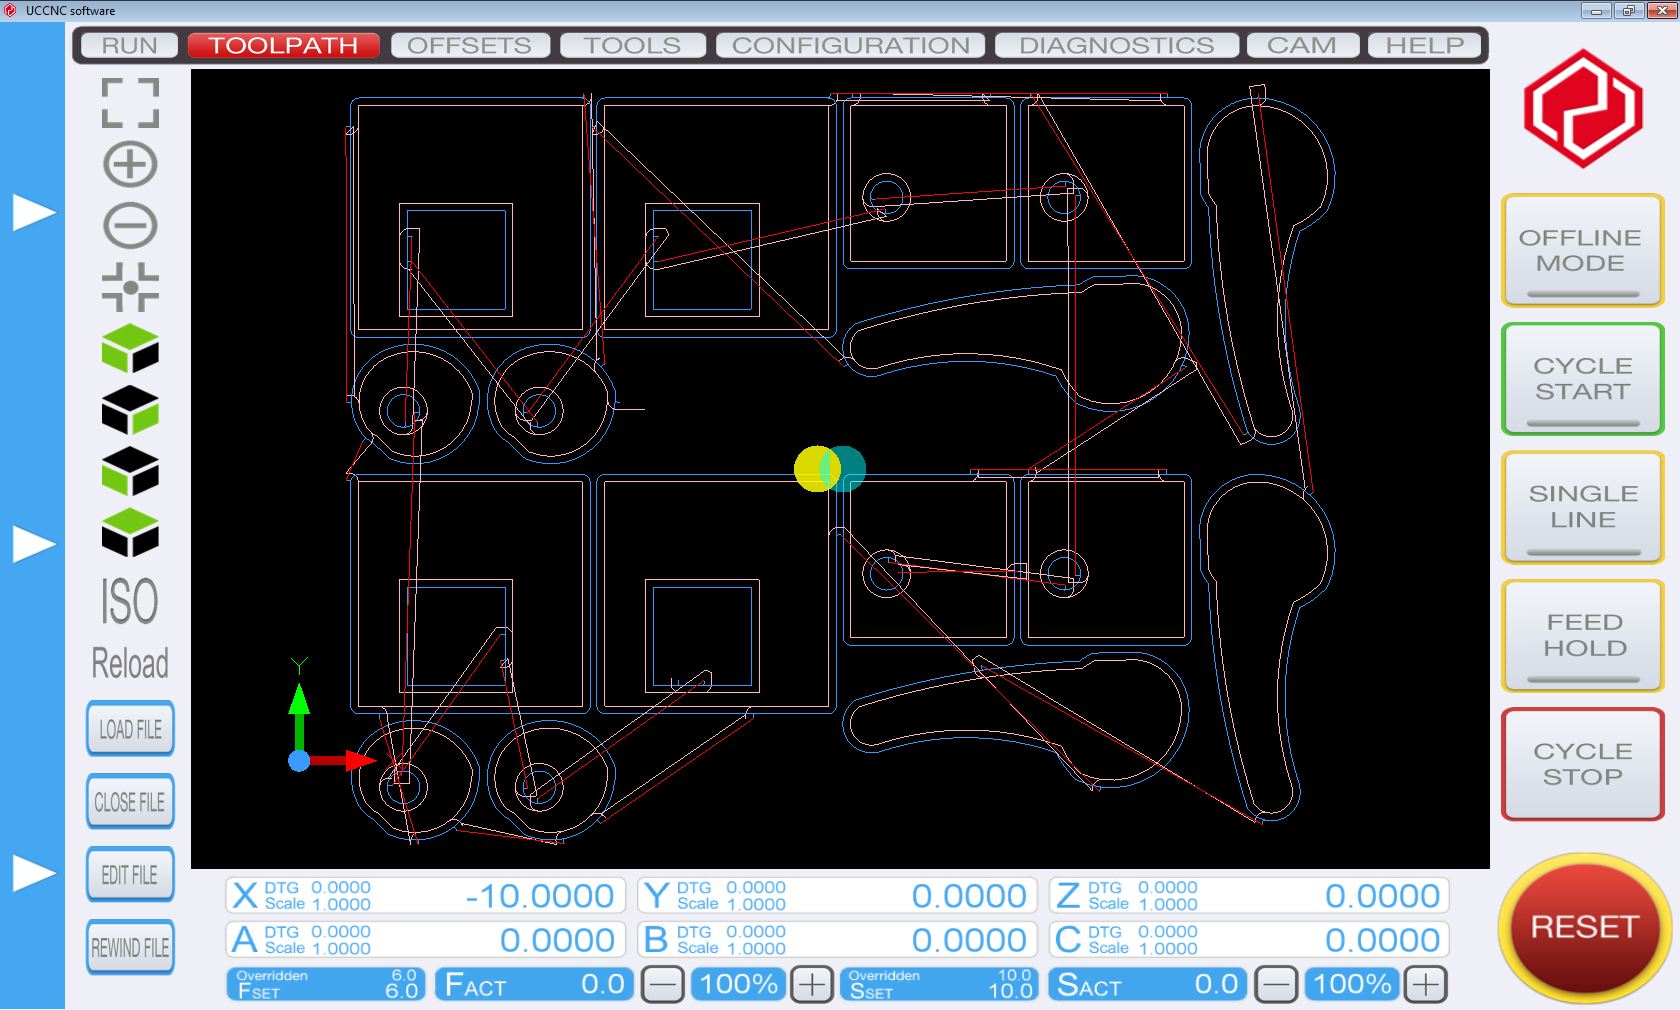
Task: Increase spindle override with plus button
Action: pyautogui.click(x=1425, y=985)
